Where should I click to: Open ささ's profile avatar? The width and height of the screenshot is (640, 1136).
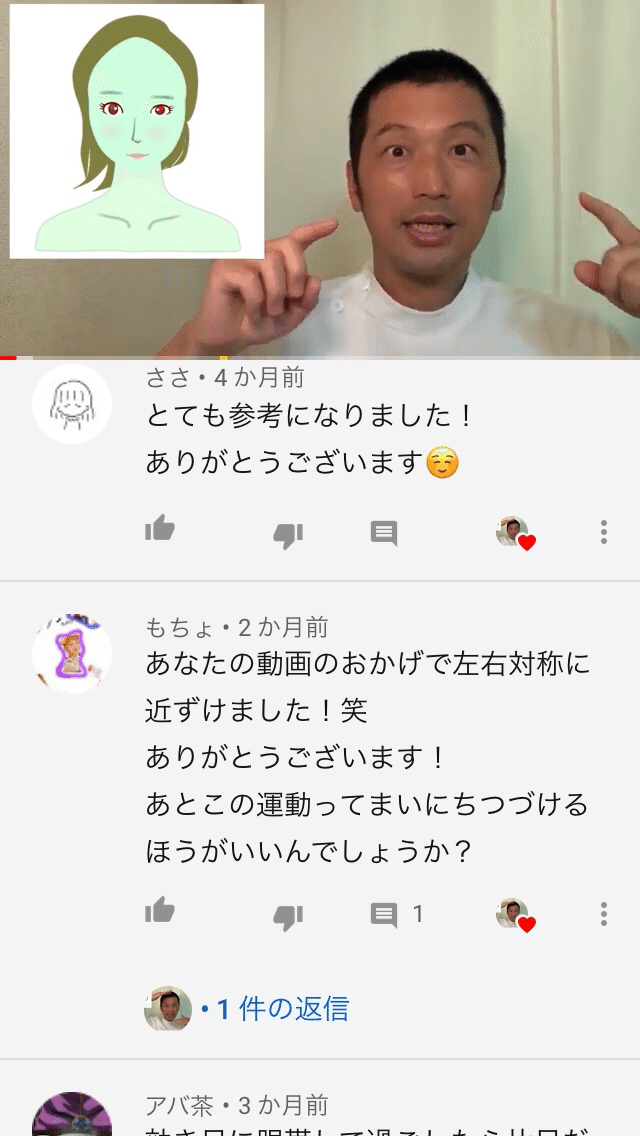click(72, 404)
